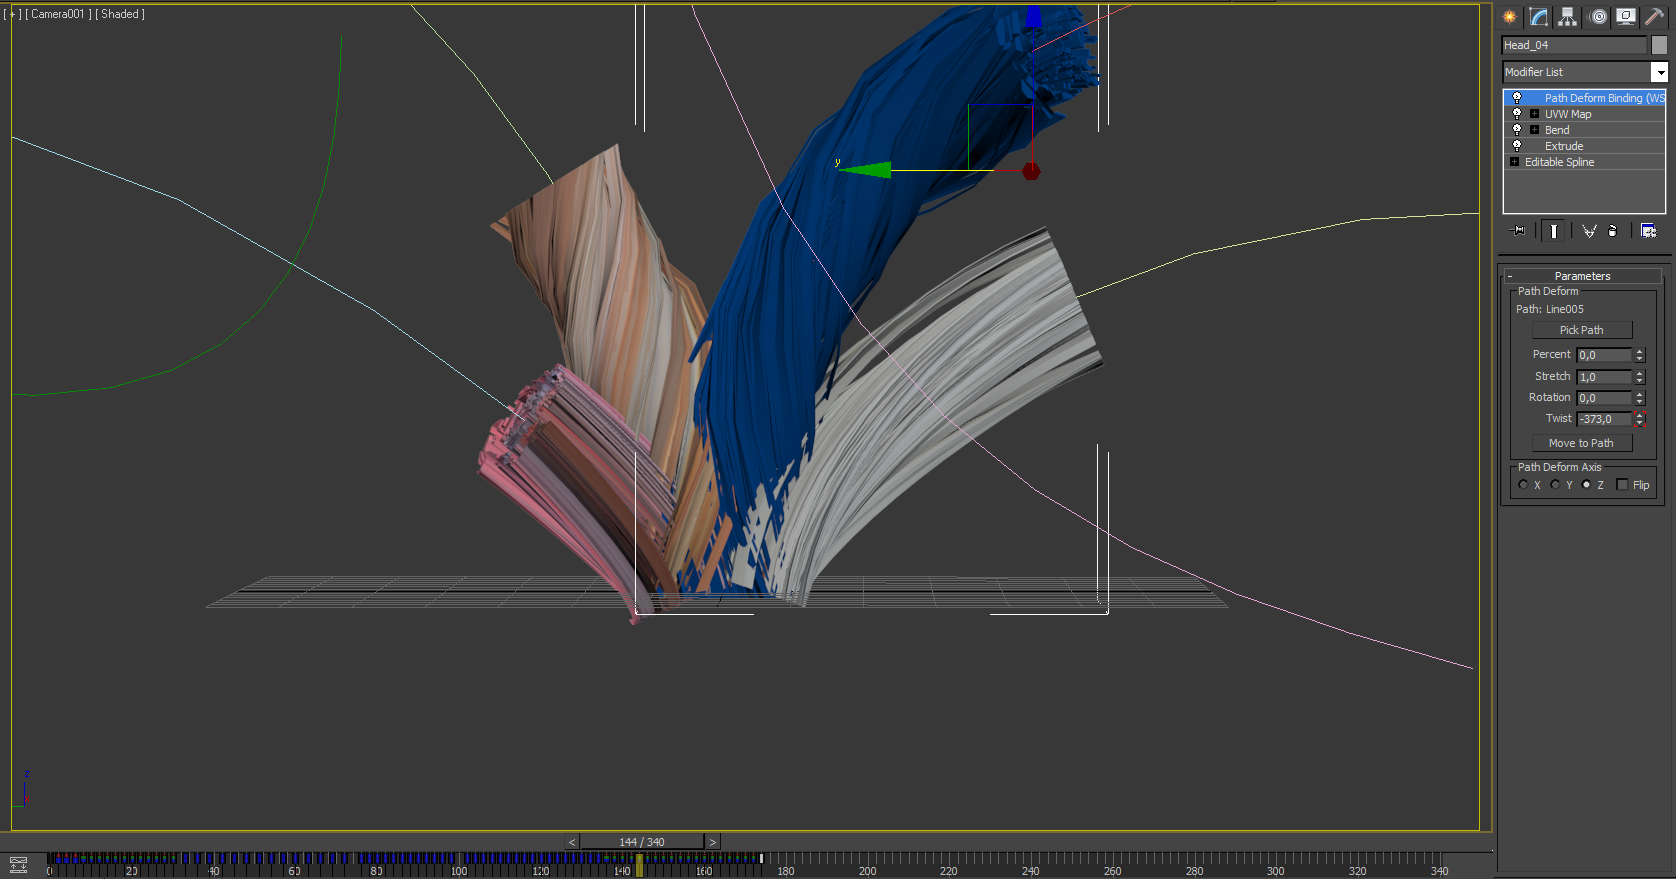Enable the Flip checkbox

1622,485
